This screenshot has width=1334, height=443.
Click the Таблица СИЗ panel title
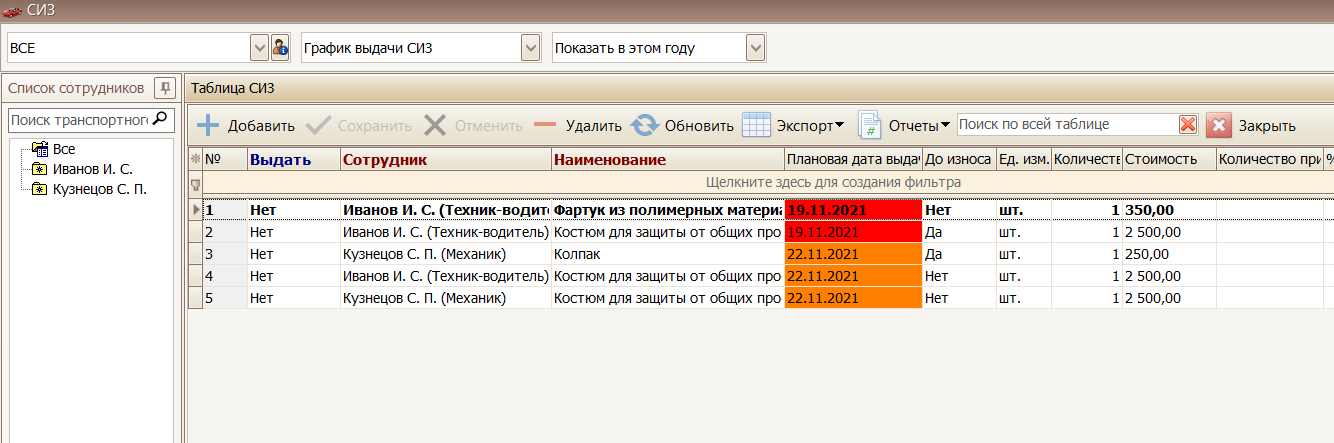tap(232, 88)
